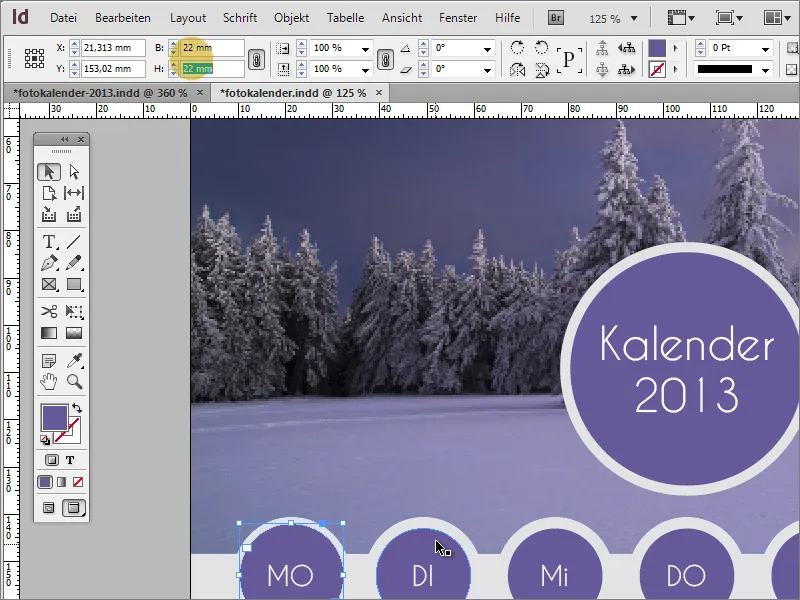Click the stroke swatch in control bar
Image resolution: width=800 pixels, height=600 pixels.
point(657,69)
